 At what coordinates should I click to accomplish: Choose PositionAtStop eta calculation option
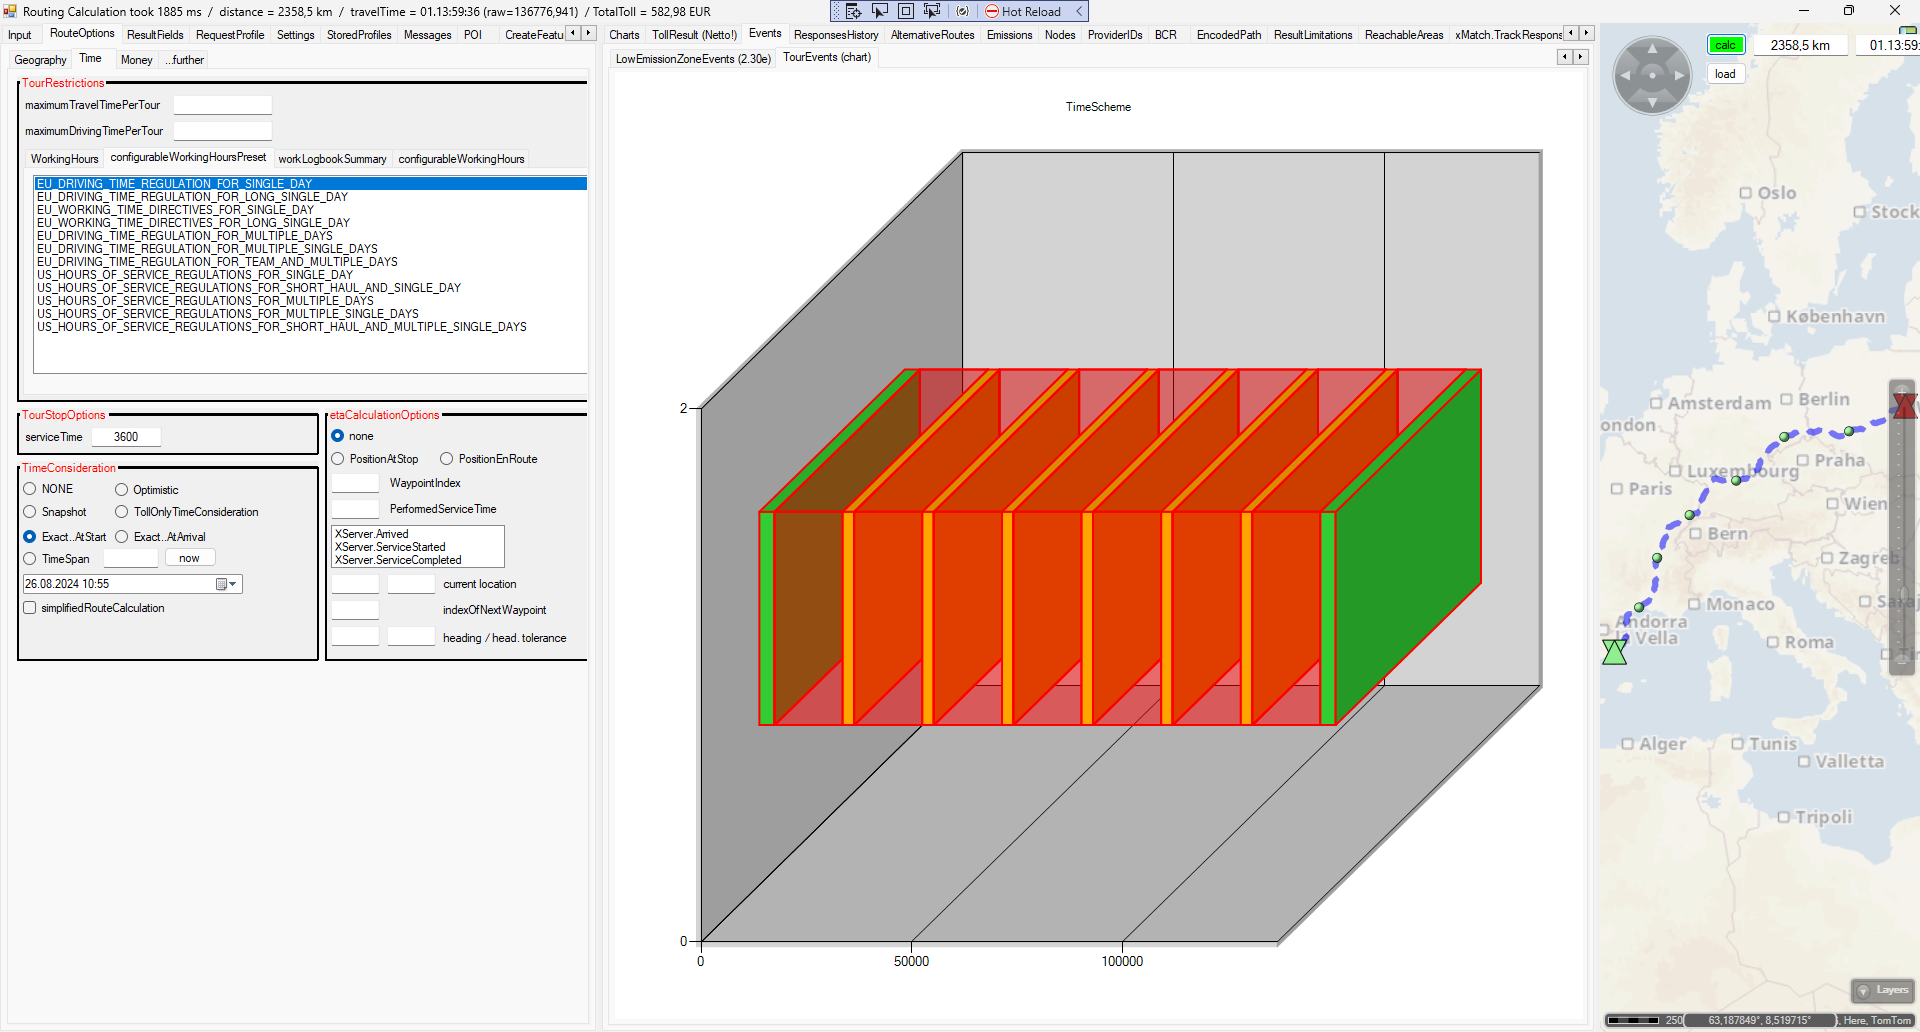(338, 459)
